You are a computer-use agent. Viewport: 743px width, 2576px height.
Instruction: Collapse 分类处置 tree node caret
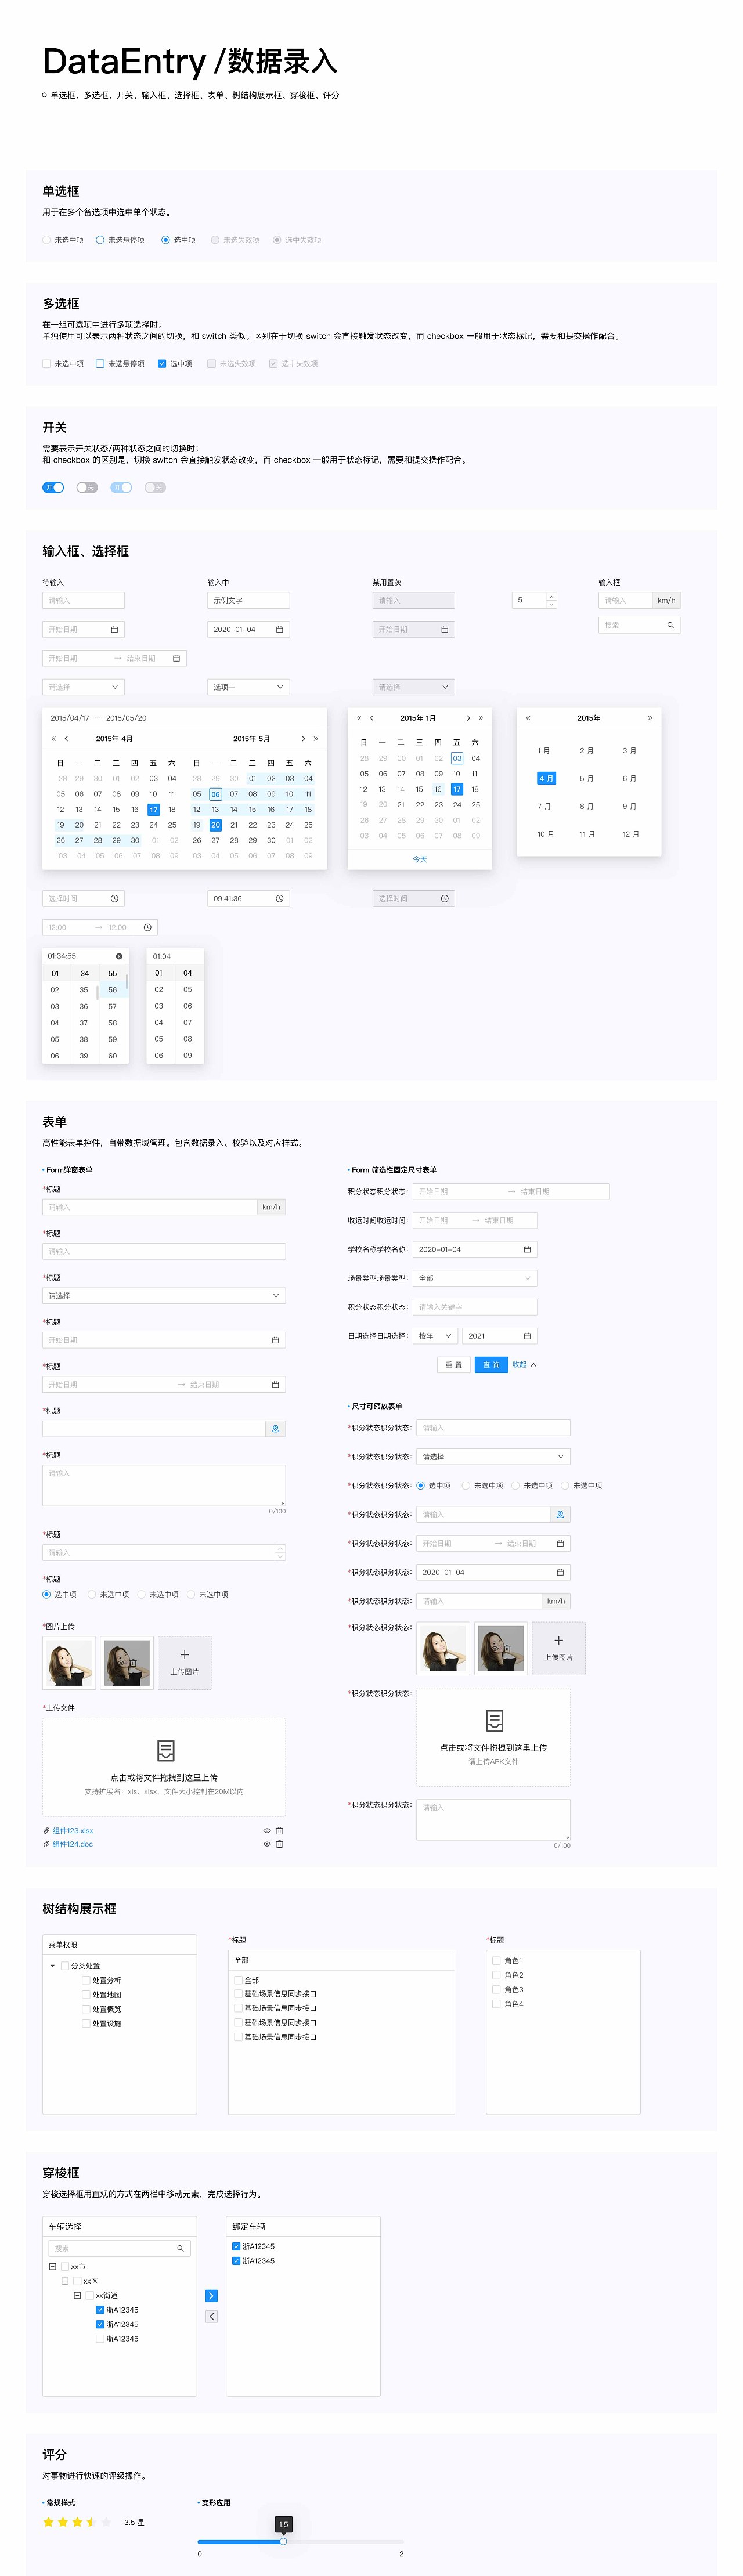[53, 1966]
